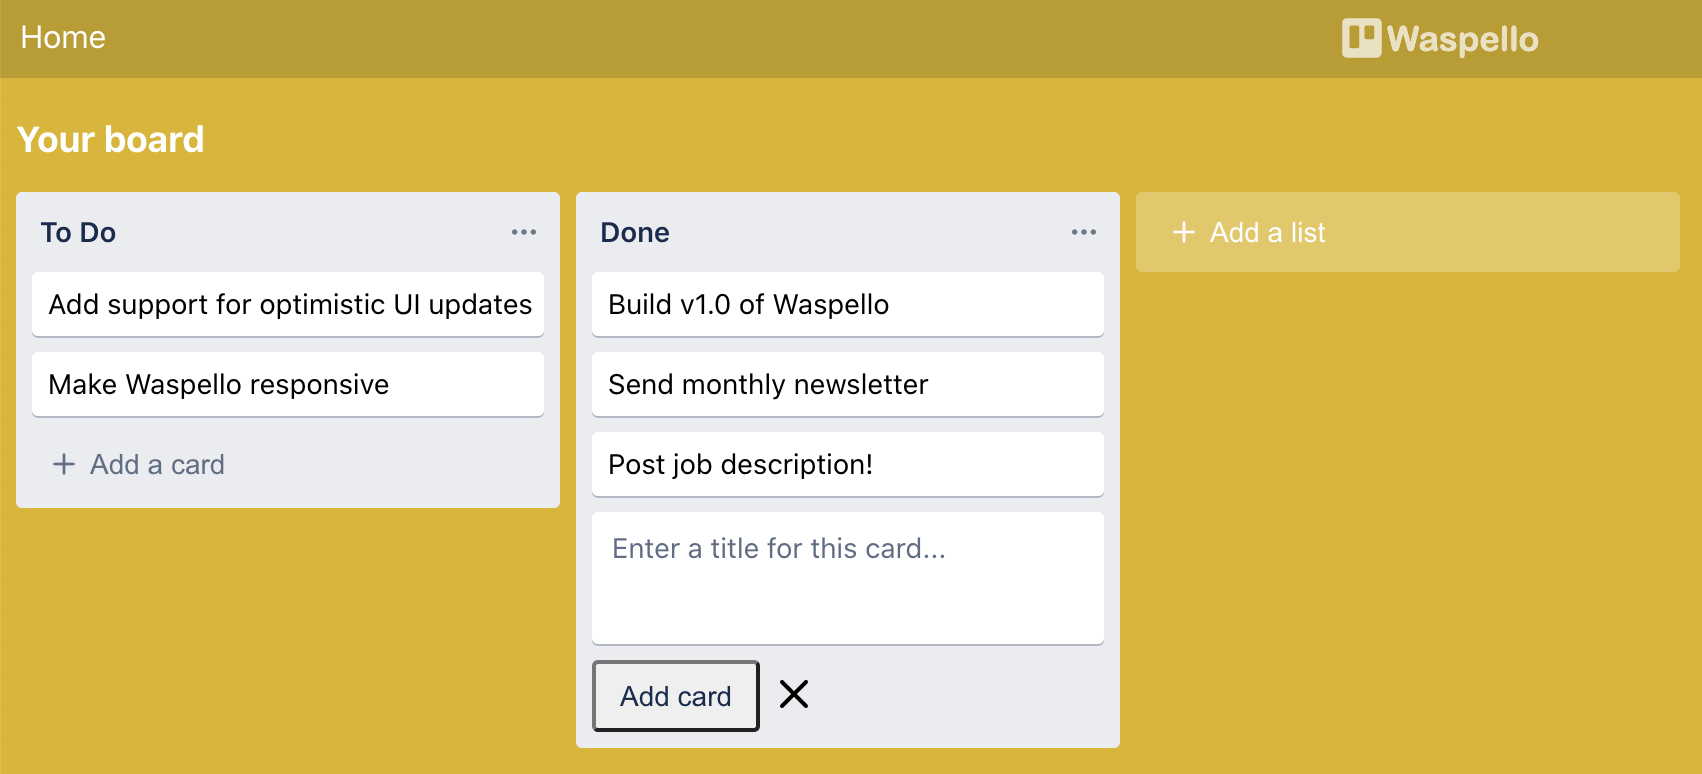Focus the card title text field

coord(847,577)
